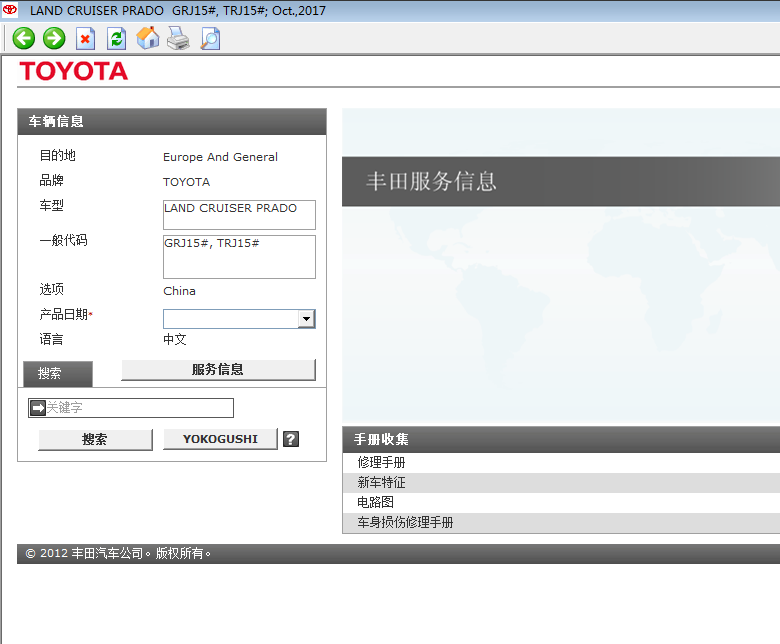Print the page using printer icon

click(178, 38)
